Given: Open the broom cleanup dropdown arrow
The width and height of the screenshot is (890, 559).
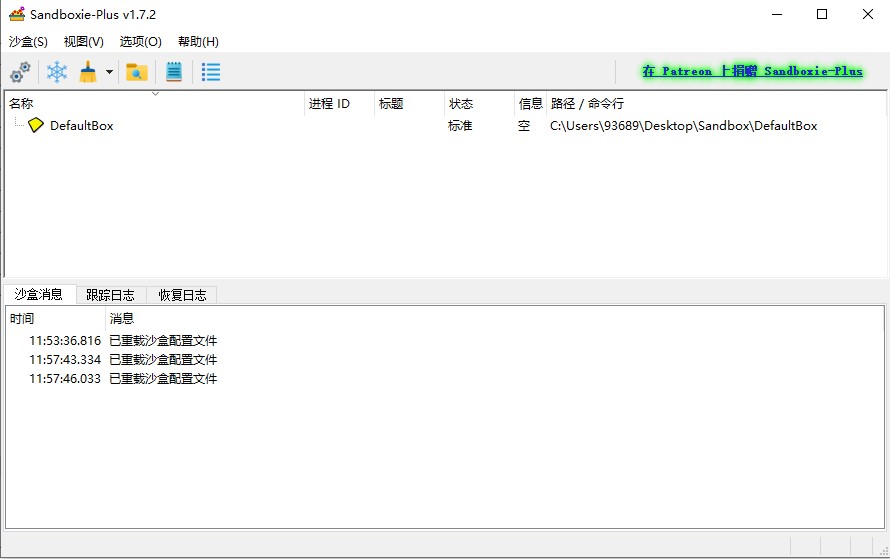Looking at the screenshot, I should pyautogui.click(x=110, y=72).
